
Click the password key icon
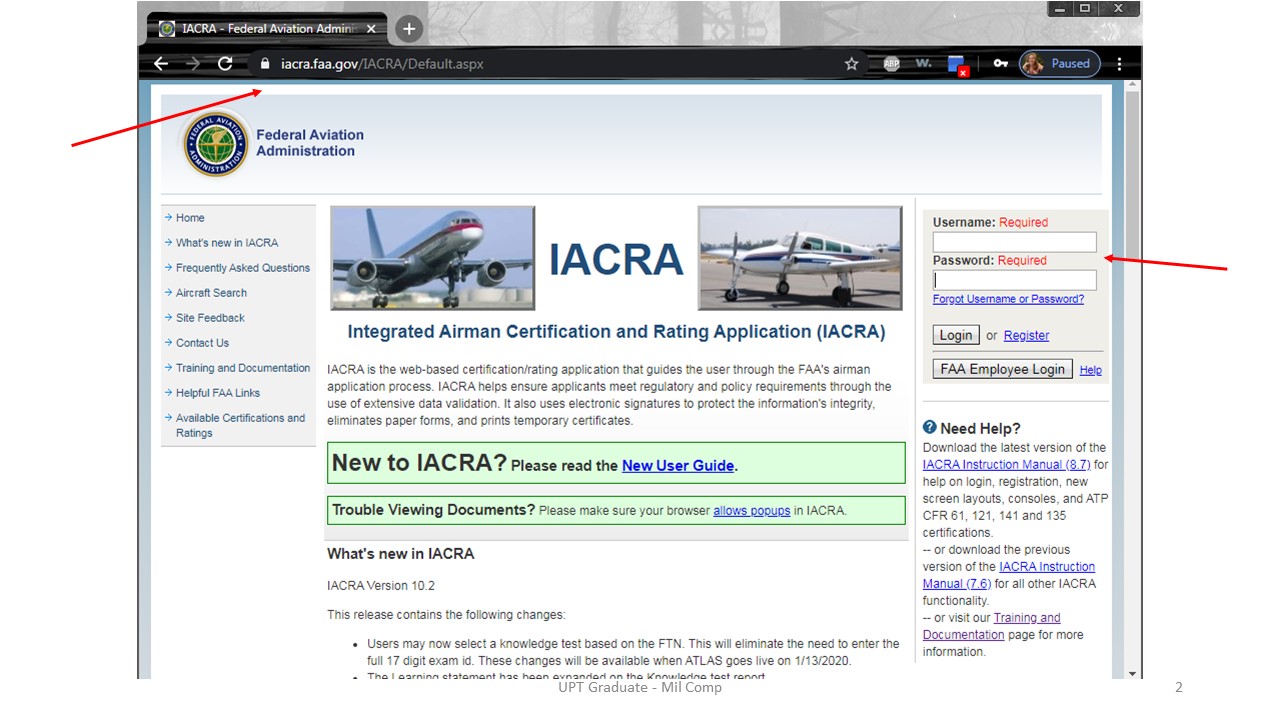point(1000,64)
